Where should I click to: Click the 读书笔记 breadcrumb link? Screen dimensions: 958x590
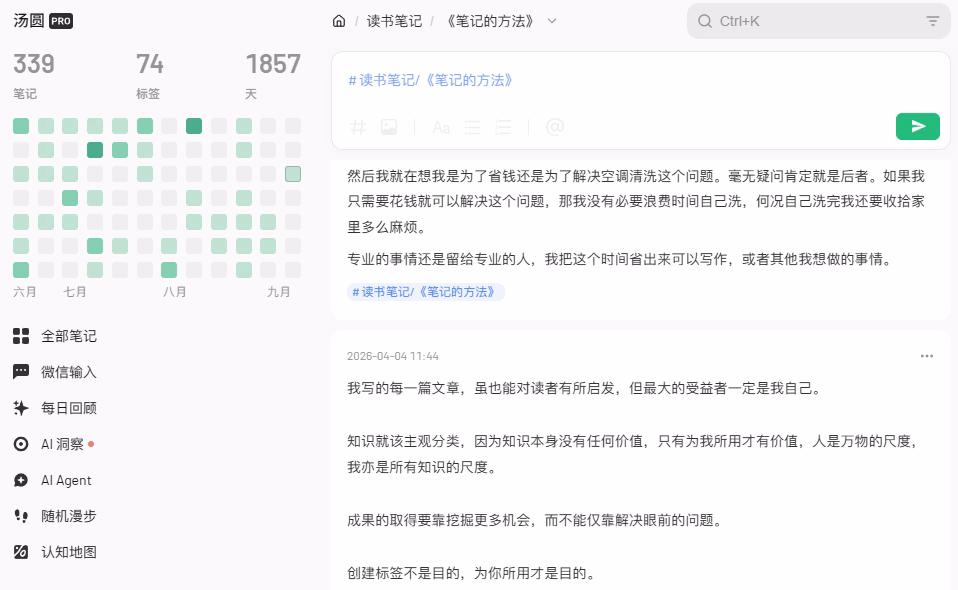pos(394,21)
